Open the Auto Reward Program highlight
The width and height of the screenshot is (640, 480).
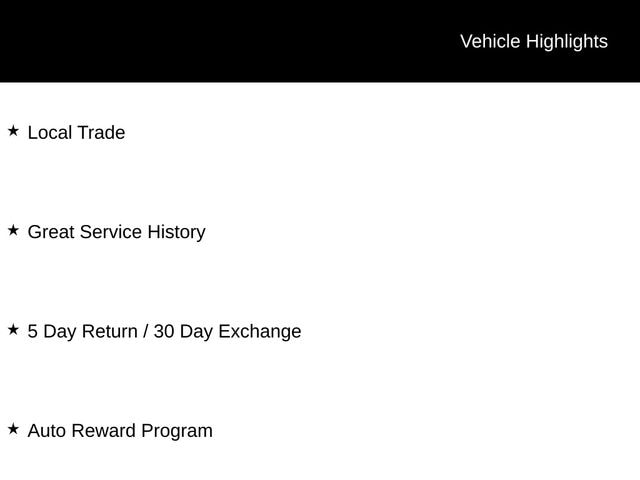pos(120,431)
